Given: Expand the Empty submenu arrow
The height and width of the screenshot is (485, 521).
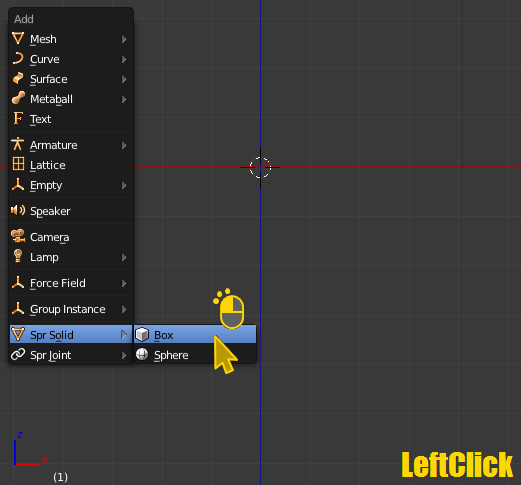Looking at the screenshot, I should click(124, 185).
